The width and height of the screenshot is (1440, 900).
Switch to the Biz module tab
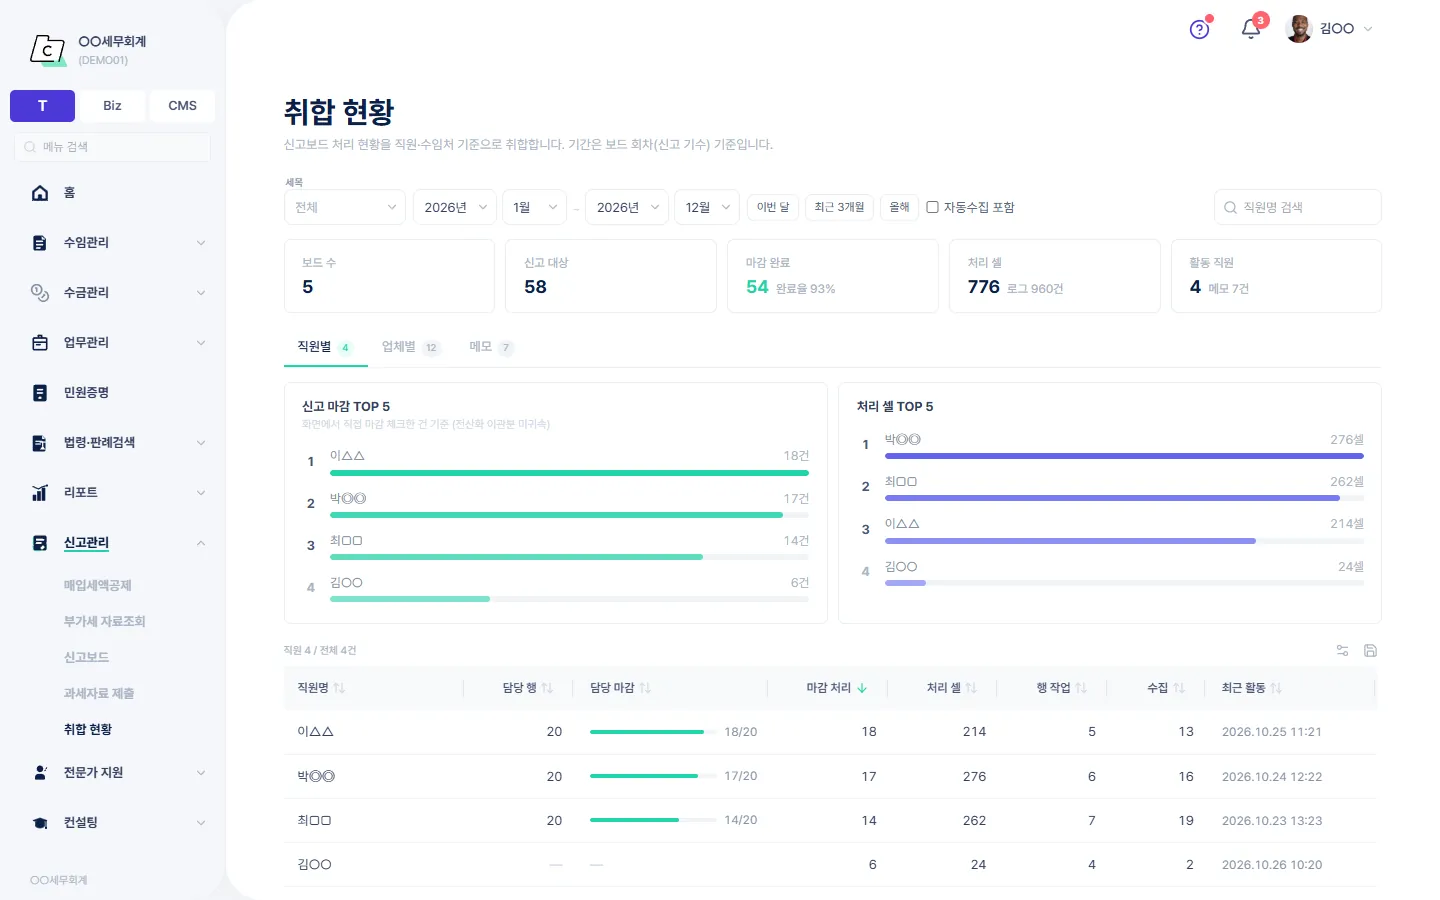coord(112,106)
